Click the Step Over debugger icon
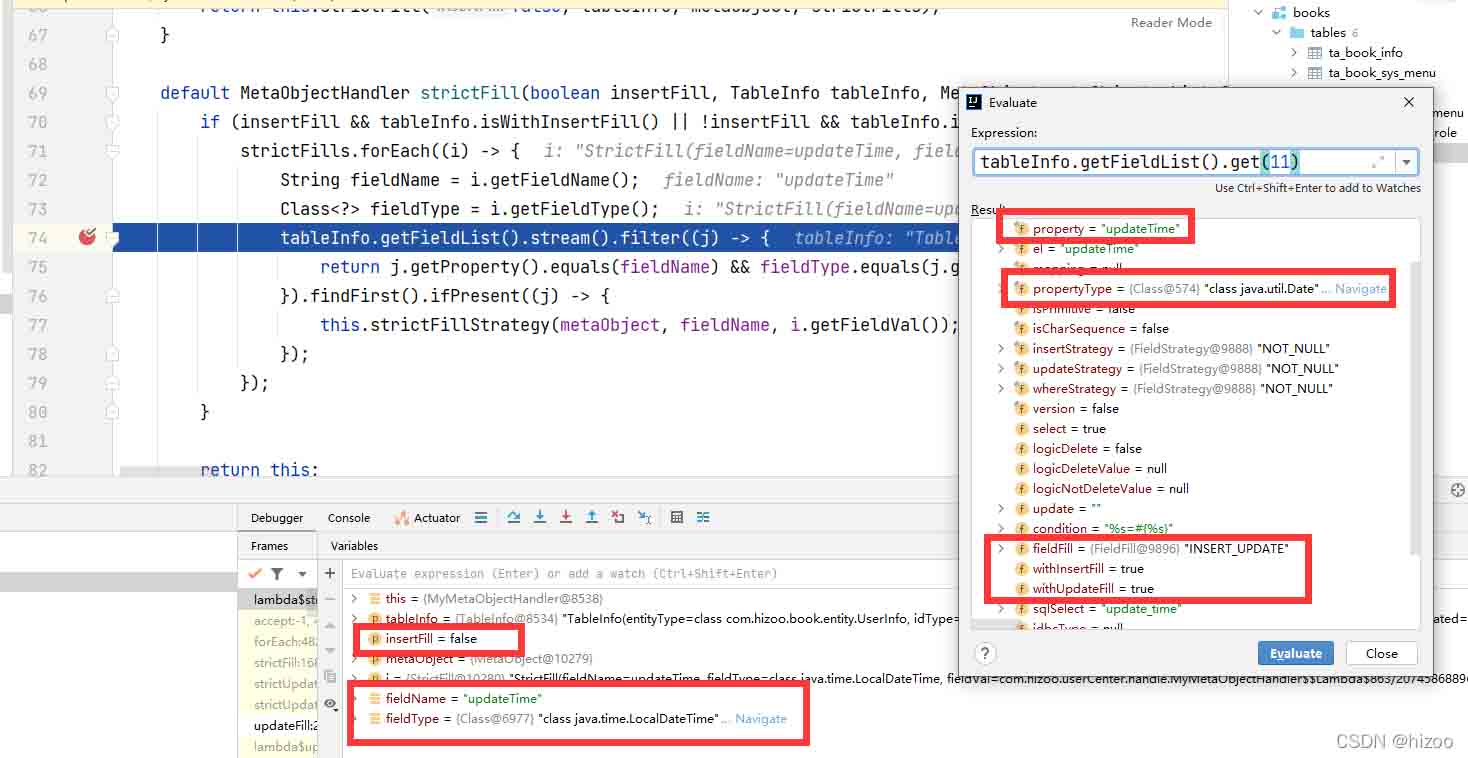 514,517
